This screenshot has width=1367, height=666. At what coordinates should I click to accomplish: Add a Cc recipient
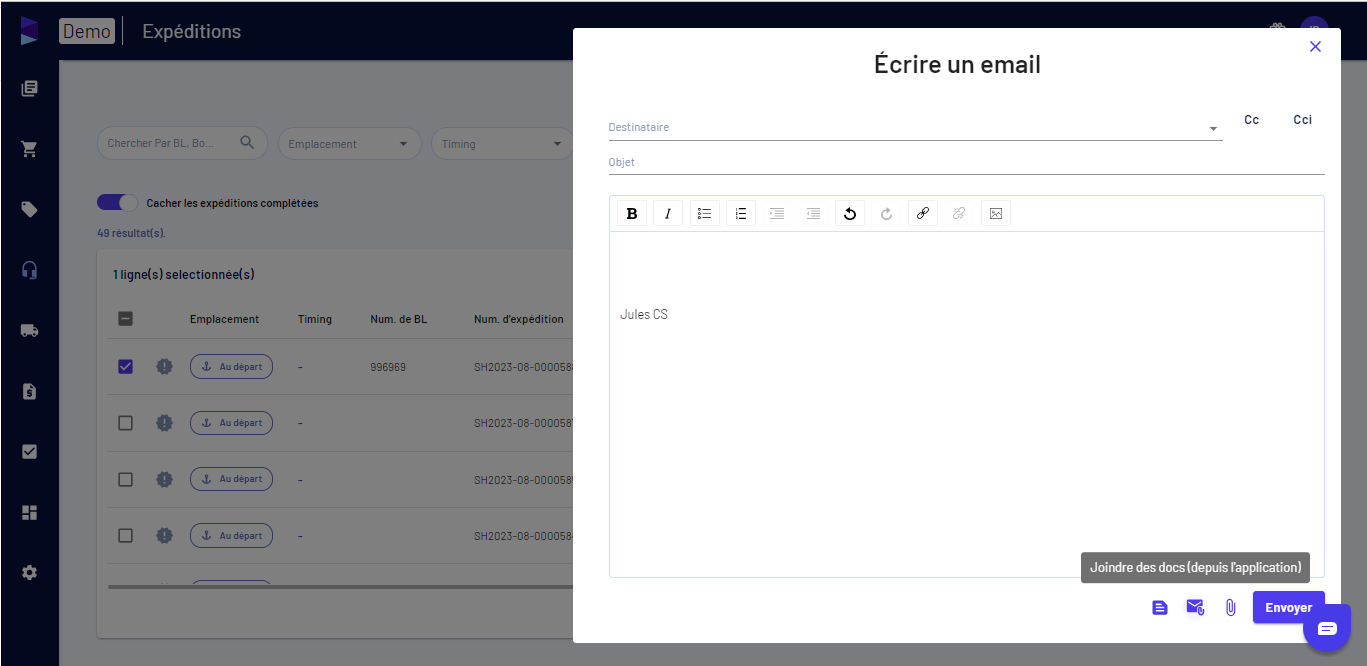click(x=1251, y=120)
